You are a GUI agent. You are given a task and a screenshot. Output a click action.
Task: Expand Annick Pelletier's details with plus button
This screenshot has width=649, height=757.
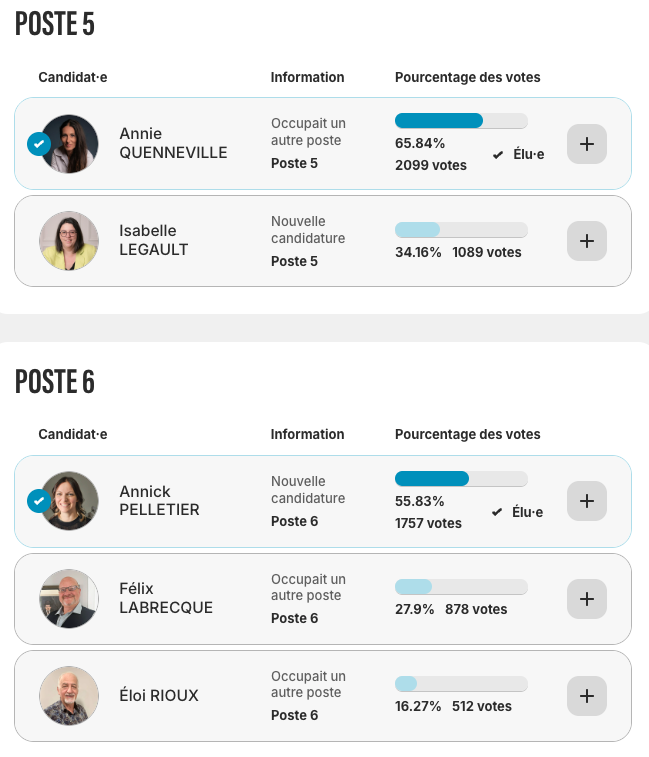click(587, 501)
